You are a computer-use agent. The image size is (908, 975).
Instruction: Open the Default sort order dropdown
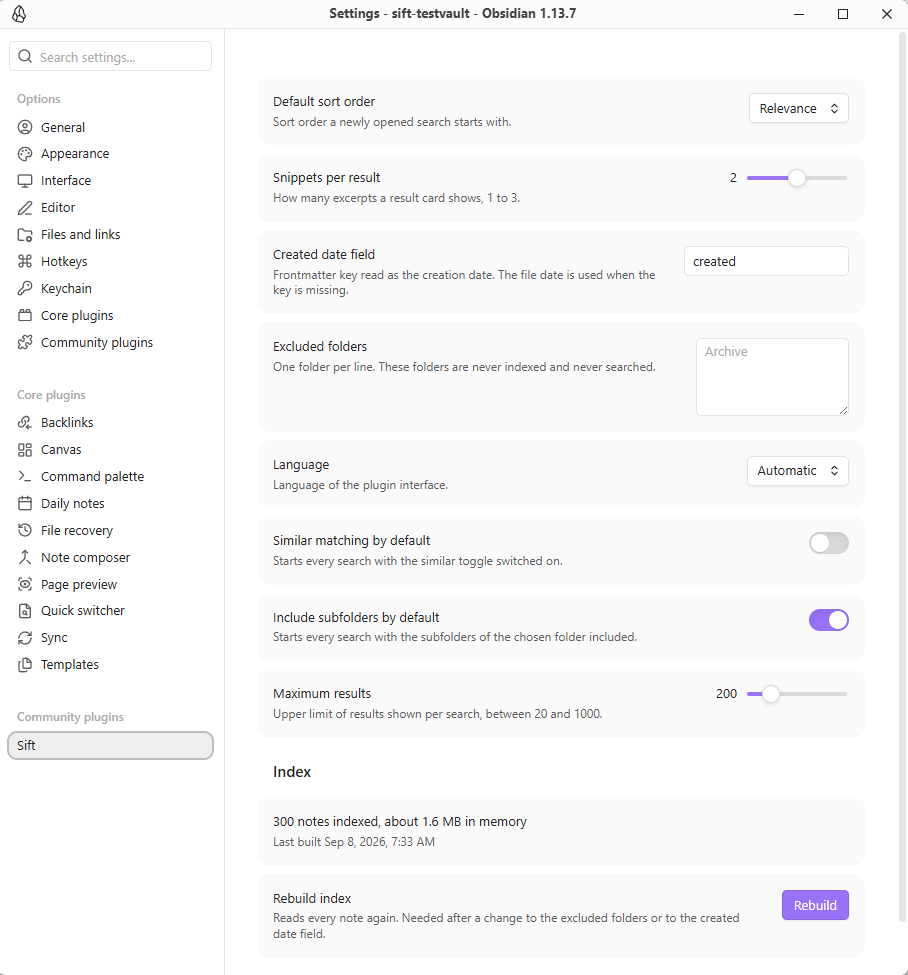799,108
